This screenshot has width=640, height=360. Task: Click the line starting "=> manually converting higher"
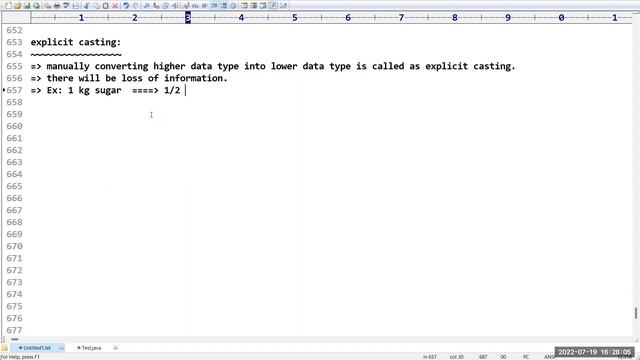273,66
